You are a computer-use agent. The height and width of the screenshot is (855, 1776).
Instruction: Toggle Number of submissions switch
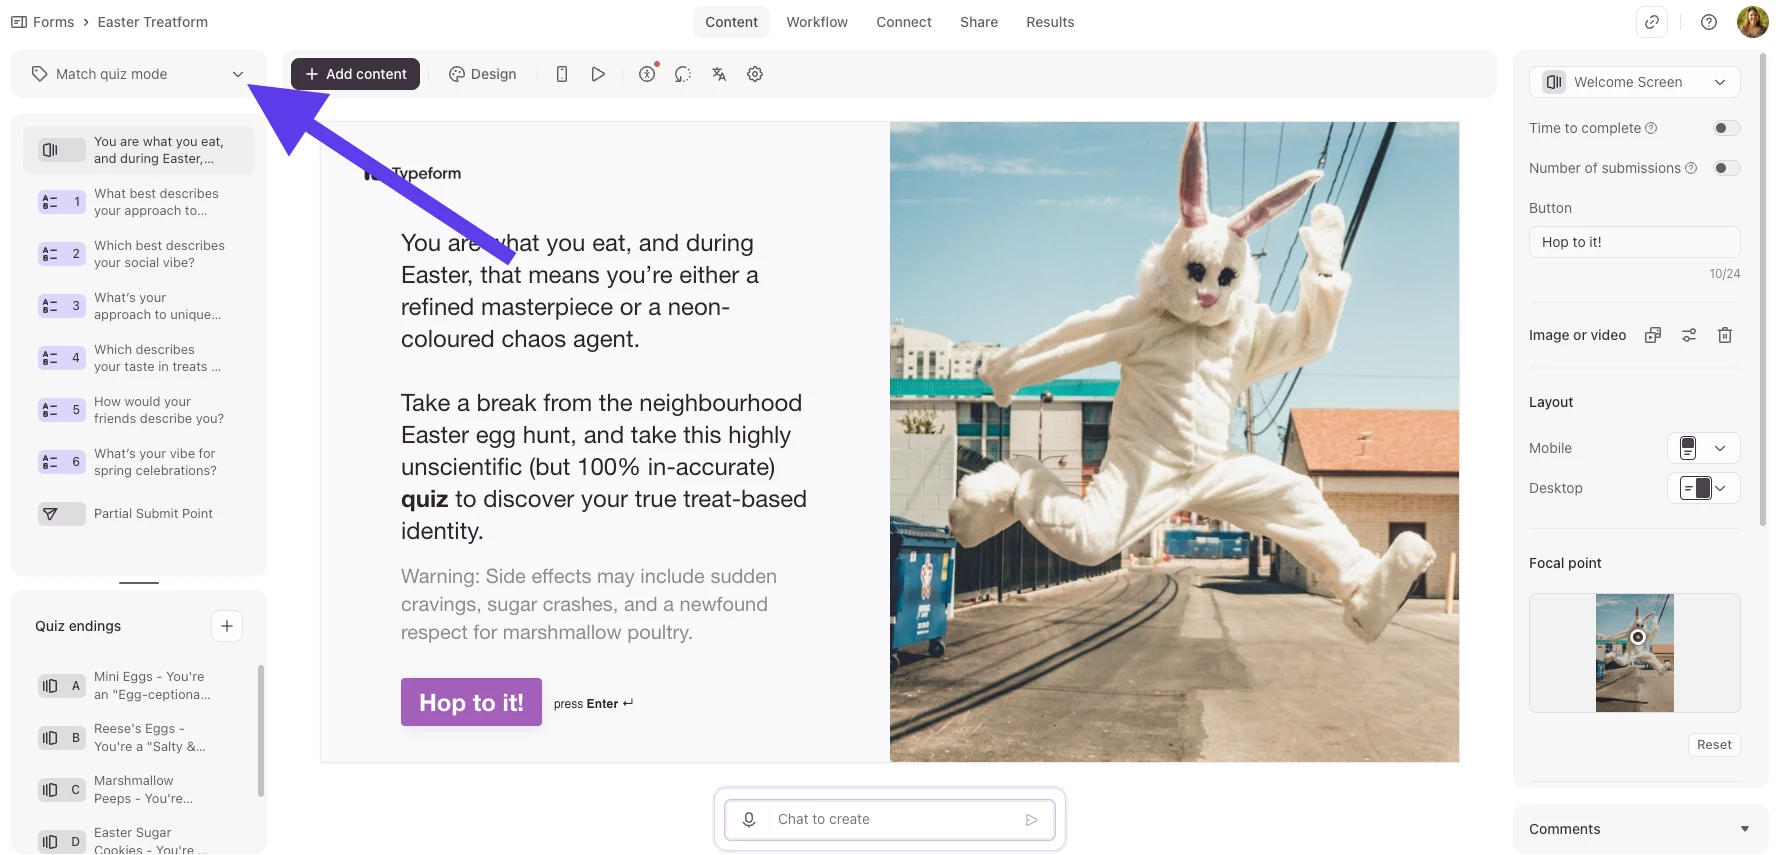(x=1727, y=168)
